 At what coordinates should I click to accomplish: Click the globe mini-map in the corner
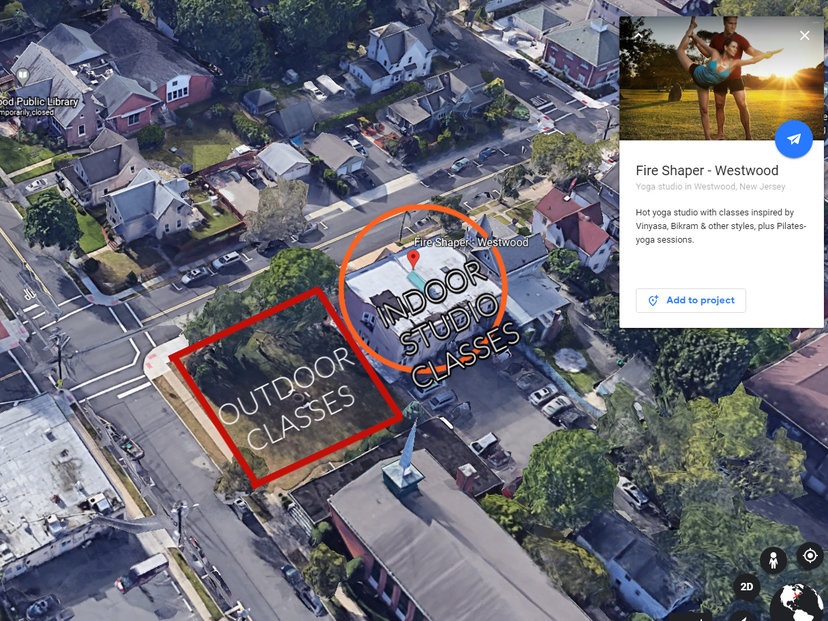[799, 603]
